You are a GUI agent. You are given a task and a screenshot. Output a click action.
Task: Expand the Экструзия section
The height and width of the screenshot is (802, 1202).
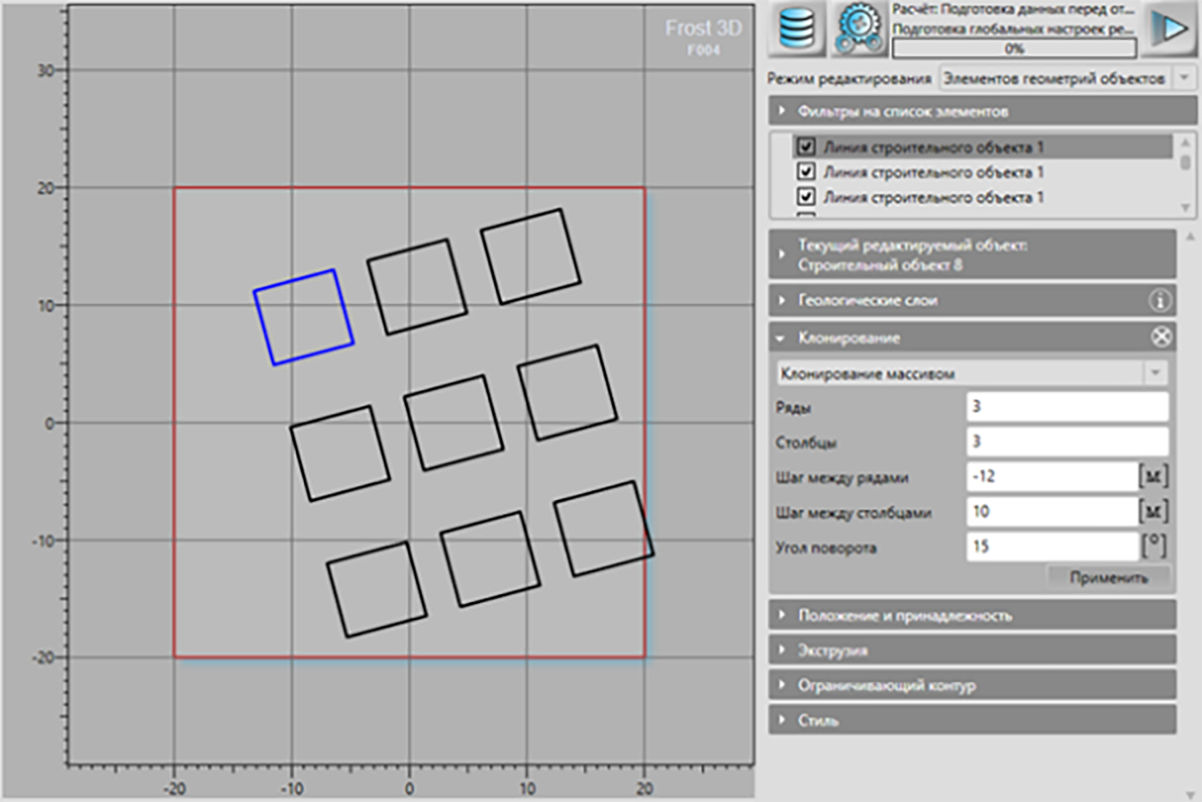click(972, 650)
